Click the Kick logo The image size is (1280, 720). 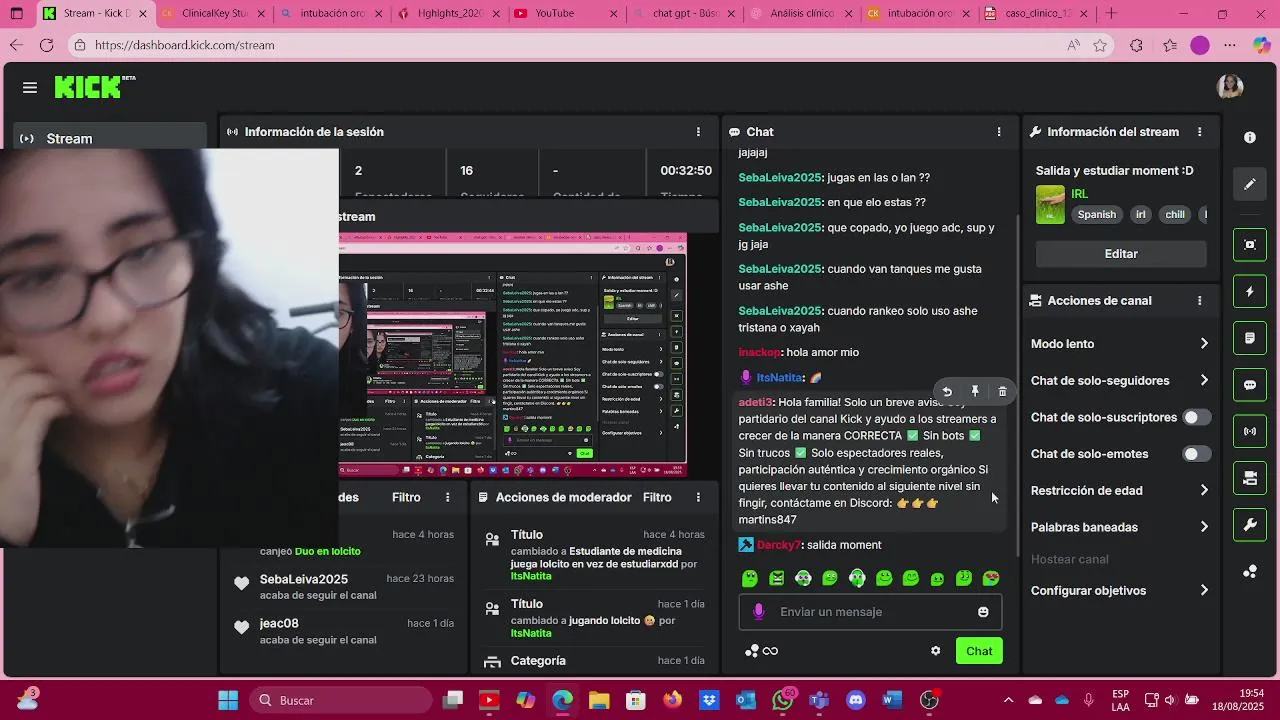click(x=94, y=87)
